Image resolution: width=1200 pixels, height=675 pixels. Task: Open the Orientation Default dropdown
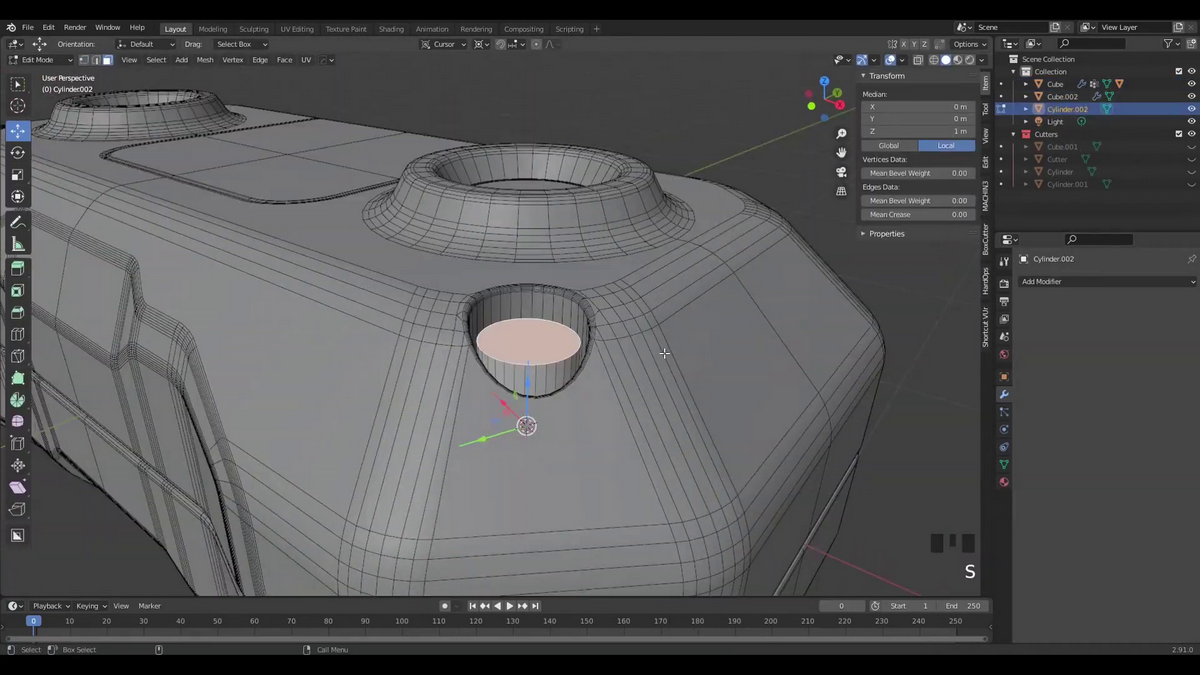[x=146, y=44]
